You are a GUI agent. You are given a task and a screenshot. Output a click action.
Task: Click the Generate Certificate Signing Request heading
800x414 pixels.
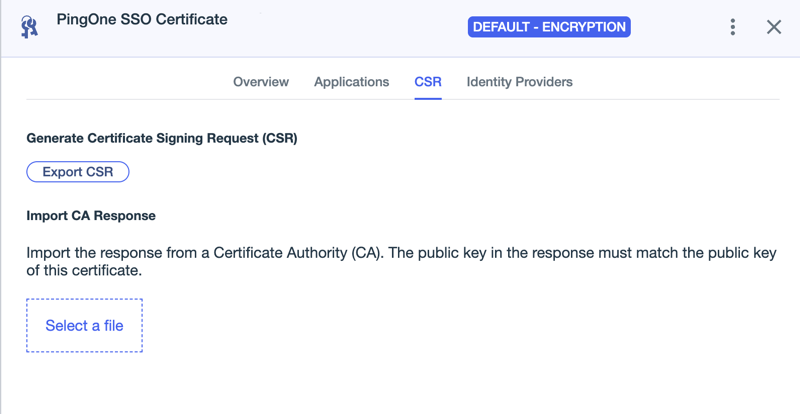click(x=162, y=138)
